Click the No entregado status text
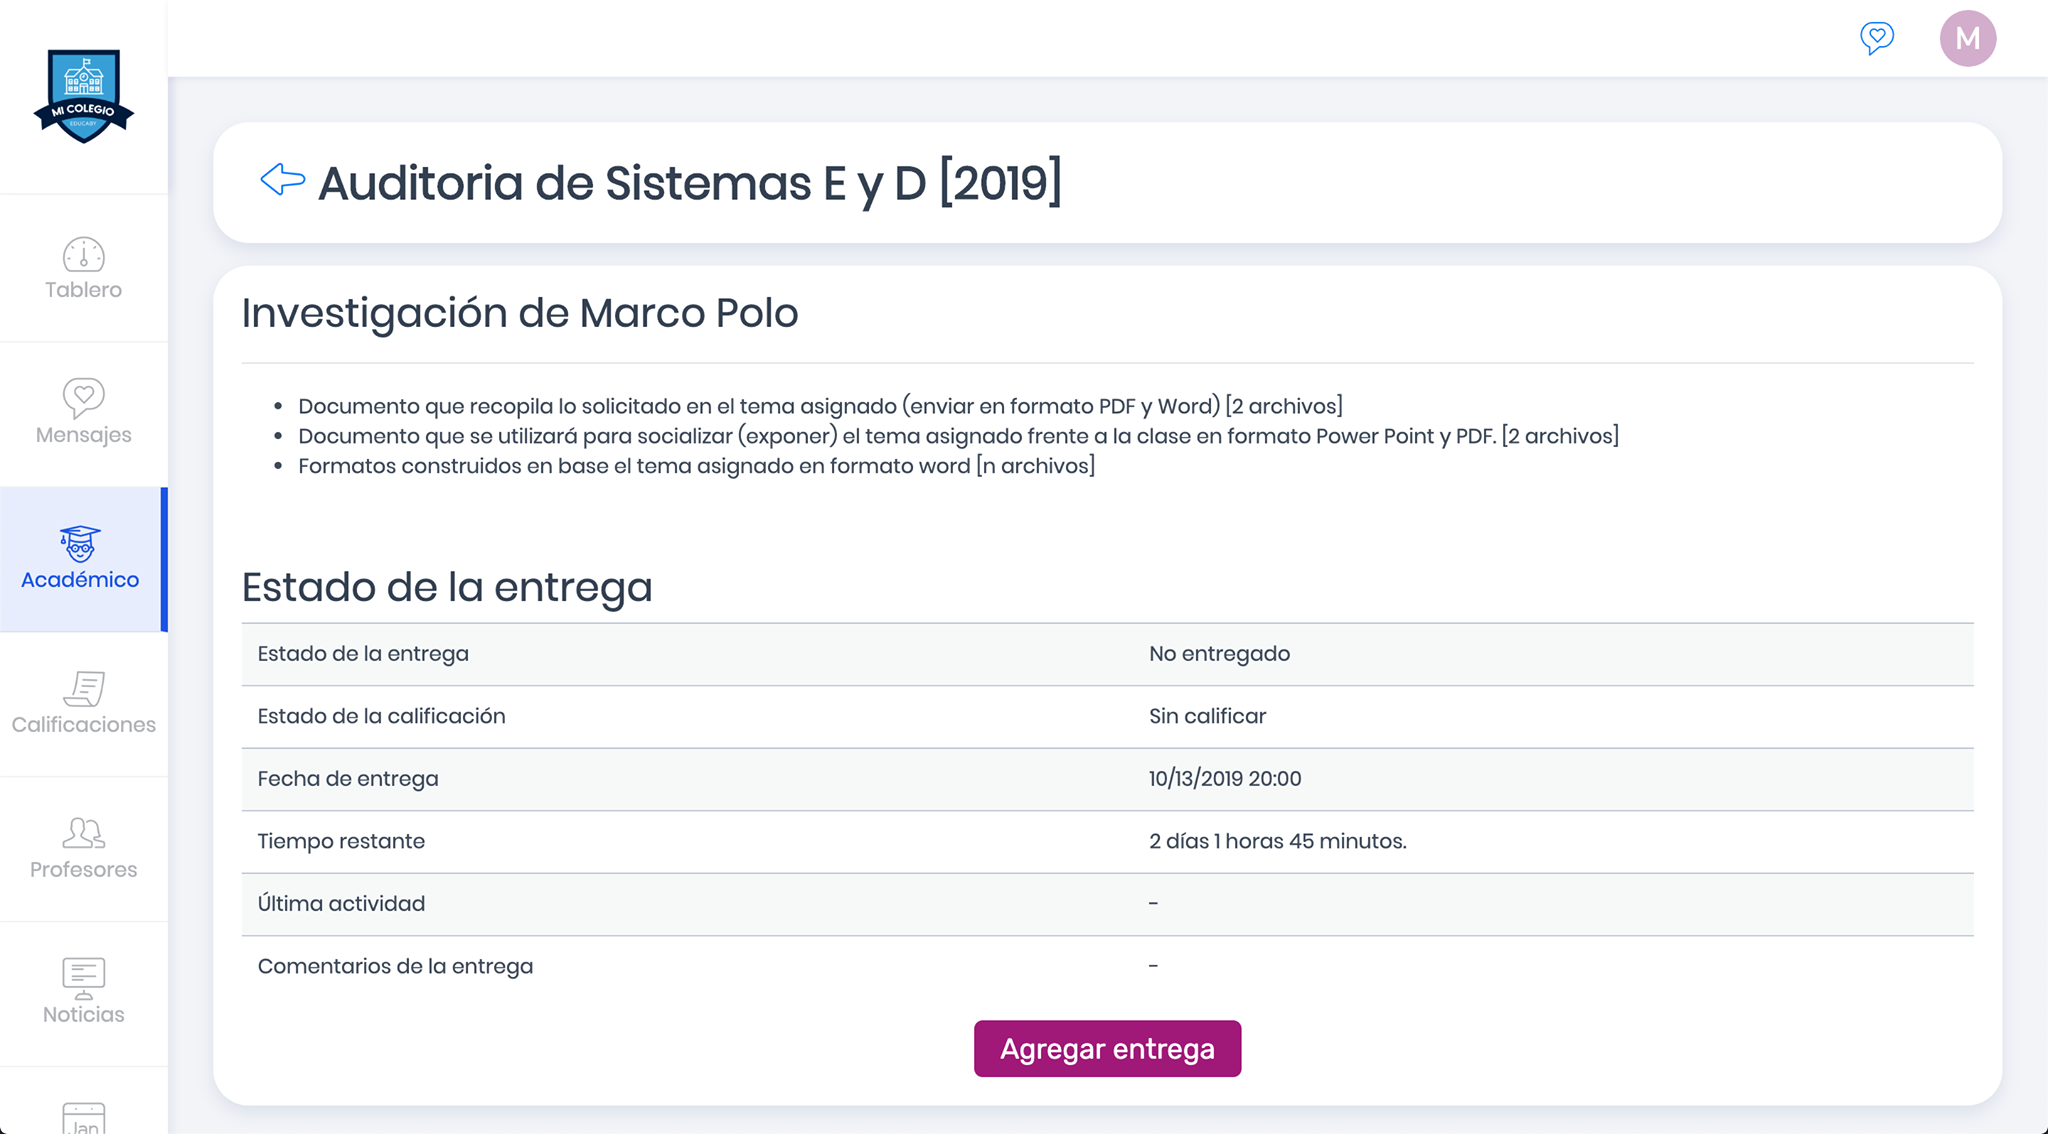This screenshot has width=2048, height=1134. point(1219,653)
